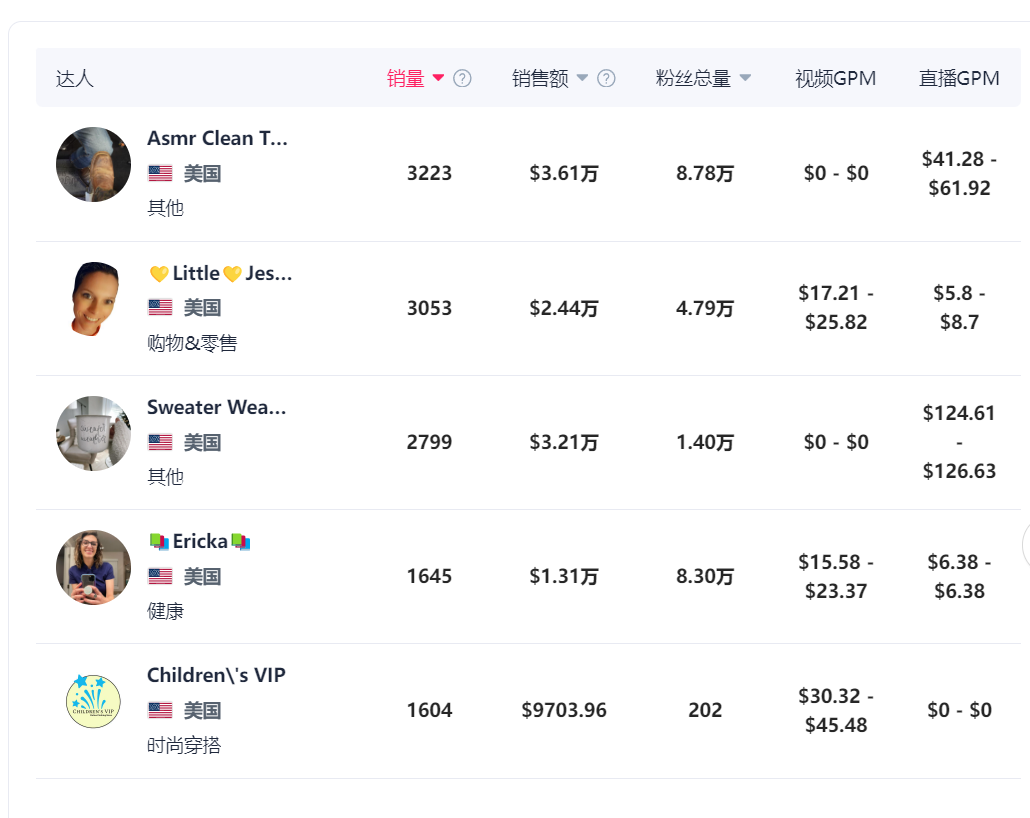
Task: Click the 达人 column header
Action: pyautogui.click(x=75, y=78)
